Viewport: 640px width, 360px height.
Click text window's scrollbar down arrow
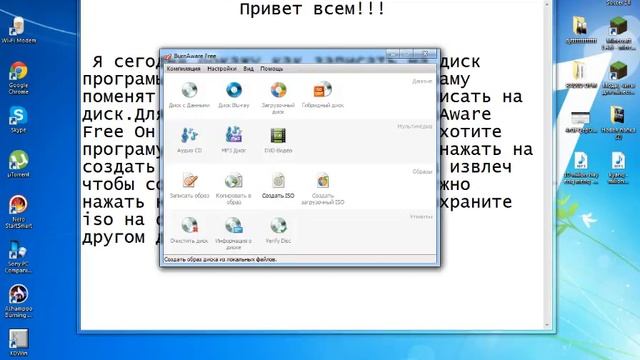pos(547,325)
